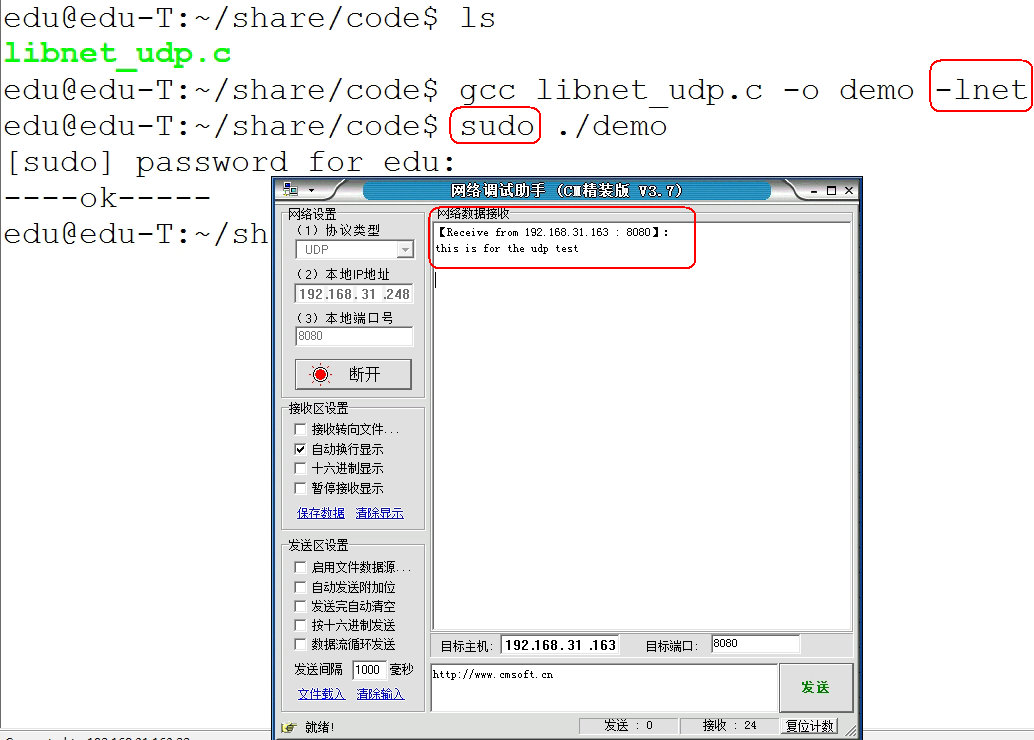Enable 启用文件数据源 checkbox
The width and height of the screenshot is (1034, 740).
point(300,567)
